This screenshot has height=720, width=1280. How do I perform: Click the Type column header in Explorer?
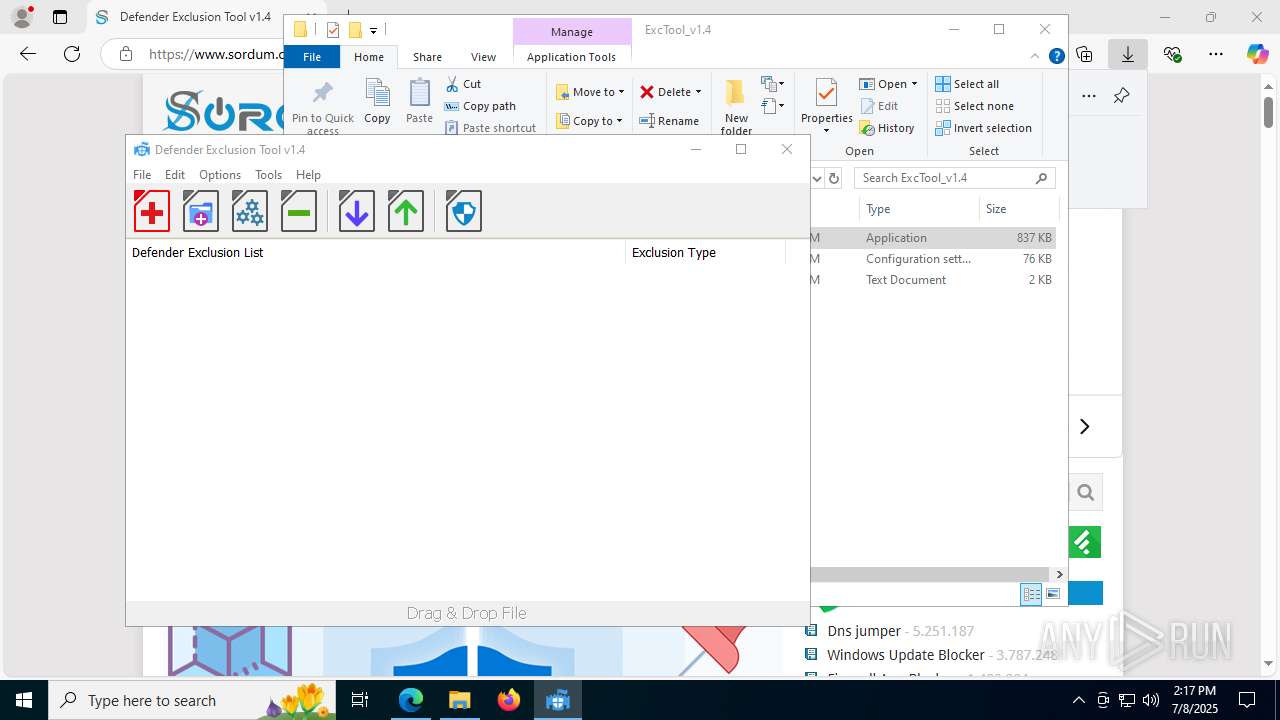click(918, 209)
